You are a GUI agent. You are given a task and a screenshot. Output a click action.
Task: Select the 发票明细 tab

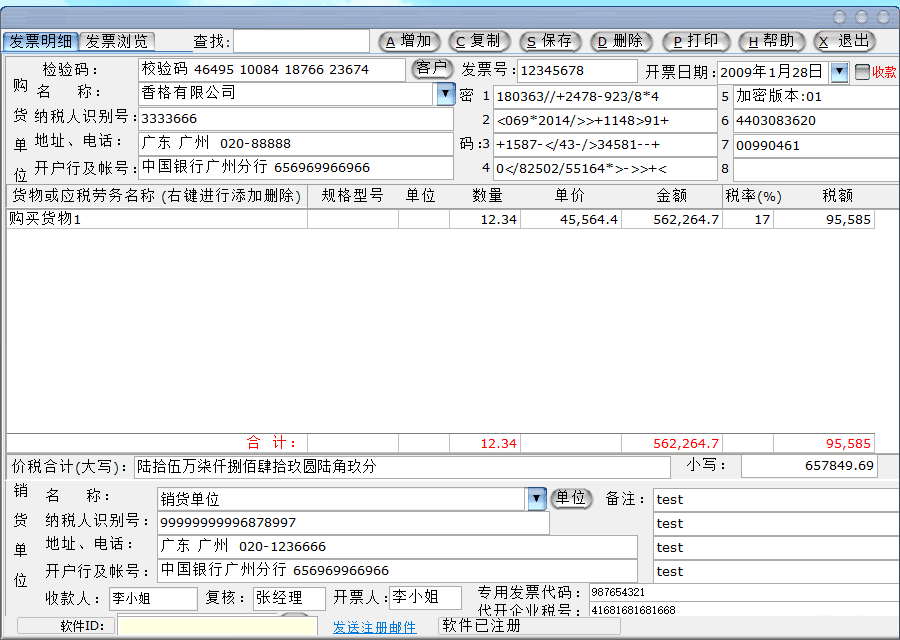40,41
